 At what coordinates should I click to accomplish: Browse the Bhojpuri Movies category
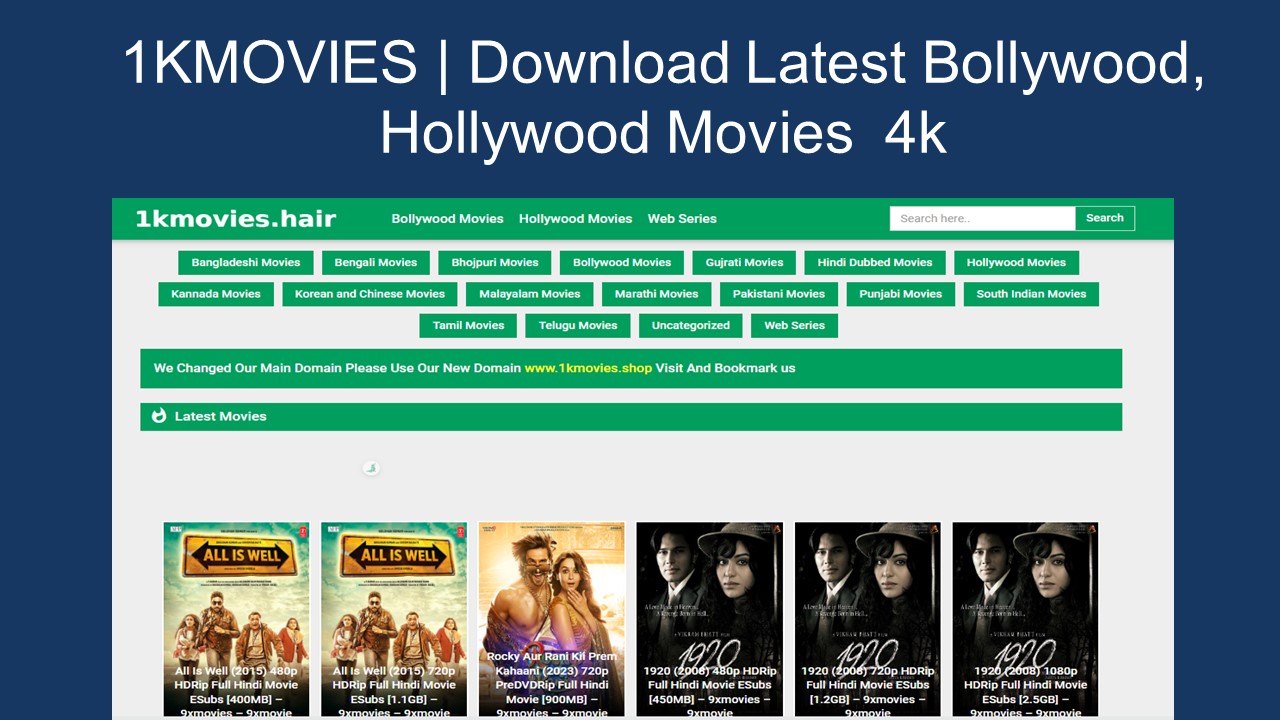pos(494,262)
